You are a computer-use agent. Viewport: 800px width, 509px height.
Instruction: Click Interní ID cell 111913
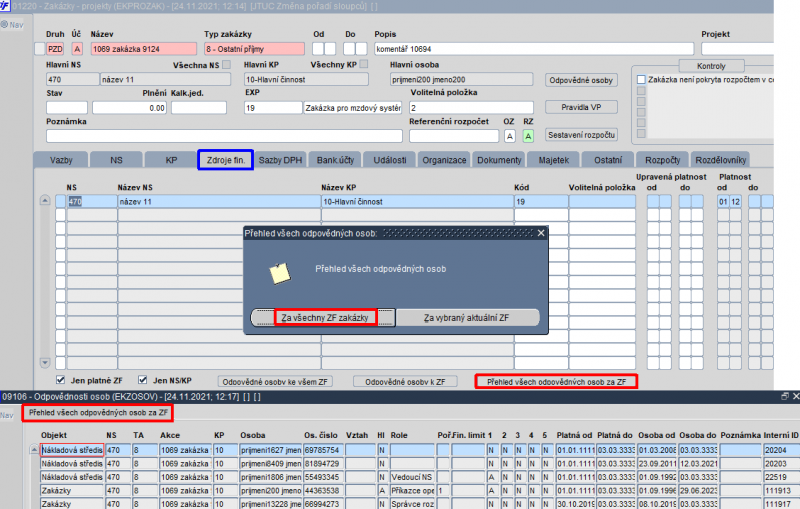coord(781,490)
